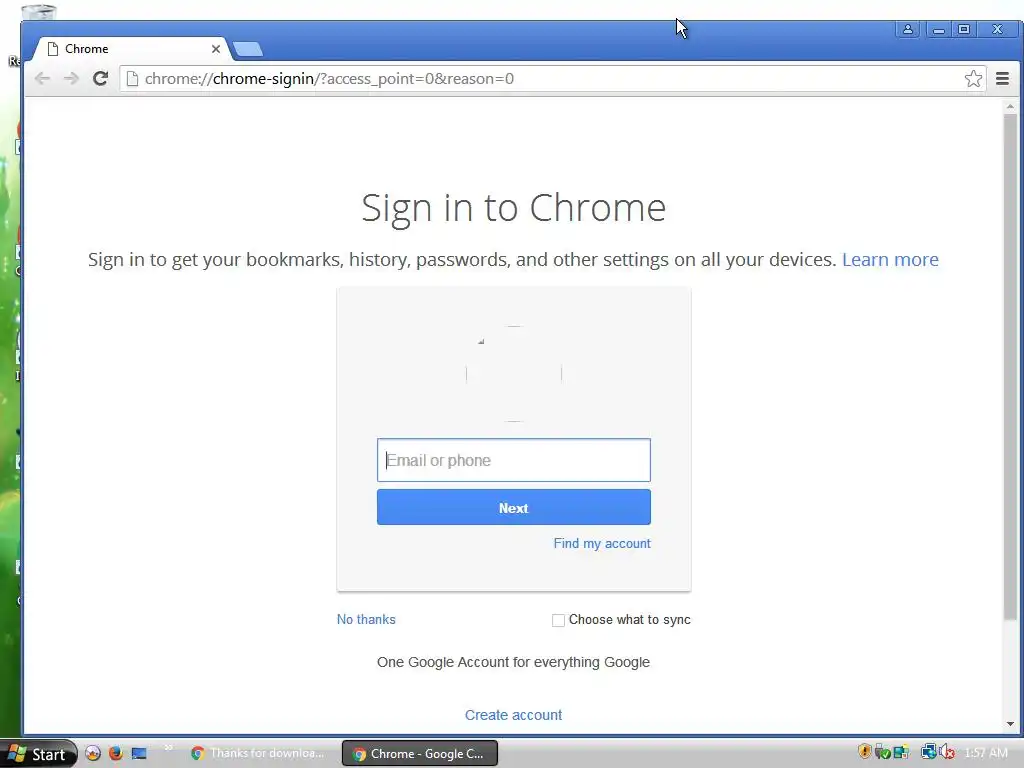This screenshot has height=768, width=1024.
Task: Click the No thanks link
Action: tap(366, 619)
